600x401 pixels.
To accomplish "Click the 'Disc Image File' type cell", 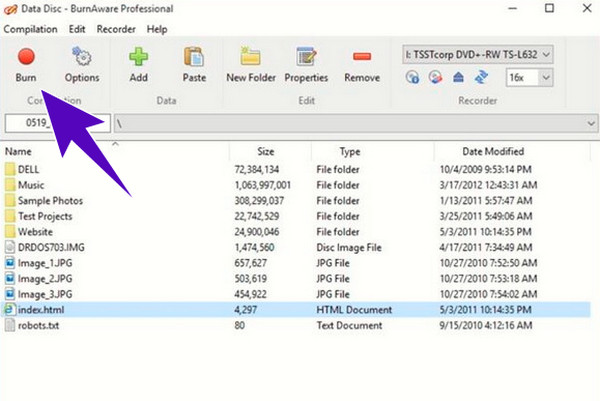I will click(x=349, y=248).
